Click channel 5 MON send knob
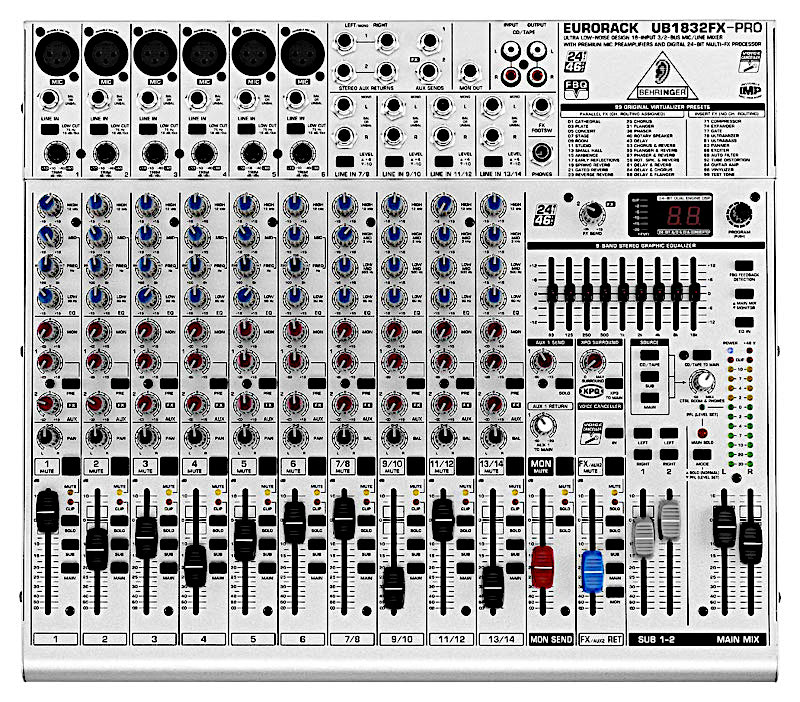 click(x=246, y=330)
